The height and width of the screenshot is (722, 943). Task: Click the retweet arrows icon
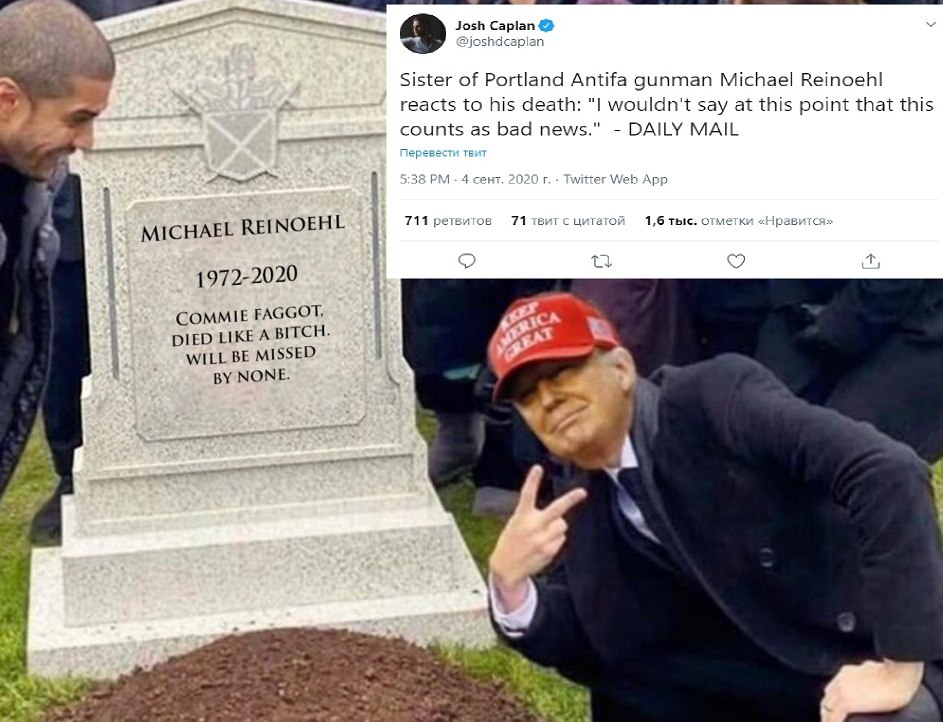[x=601, y=262]
